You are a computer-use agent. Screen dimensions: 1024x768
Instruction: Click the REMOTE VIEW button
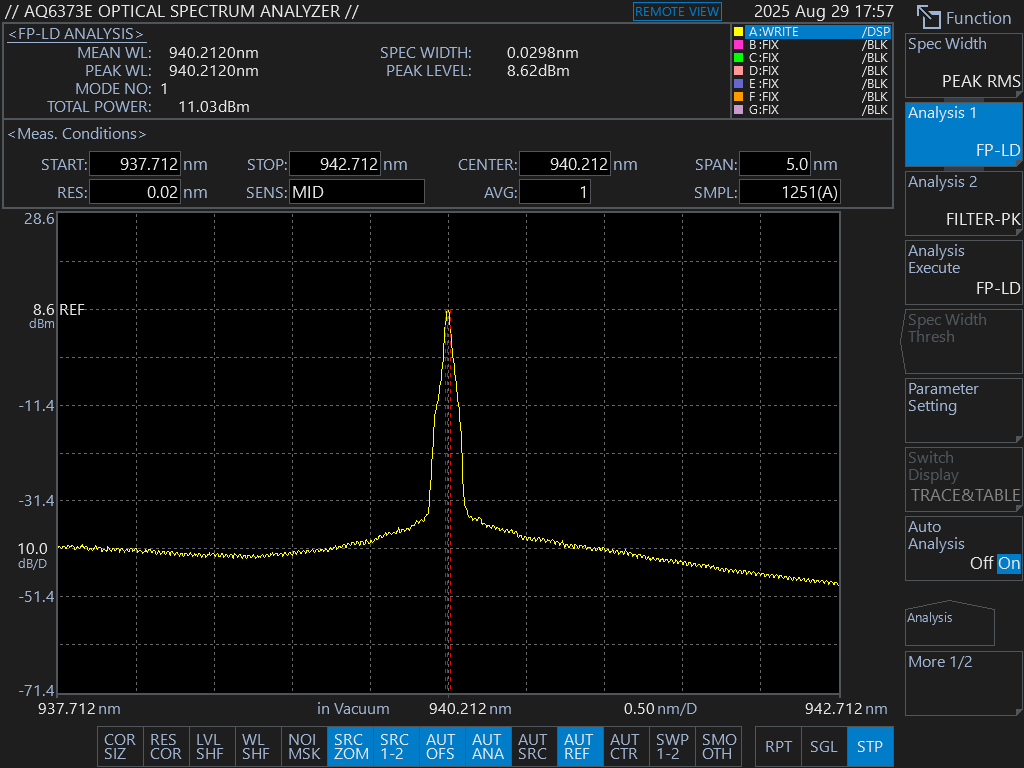[677, 12]
